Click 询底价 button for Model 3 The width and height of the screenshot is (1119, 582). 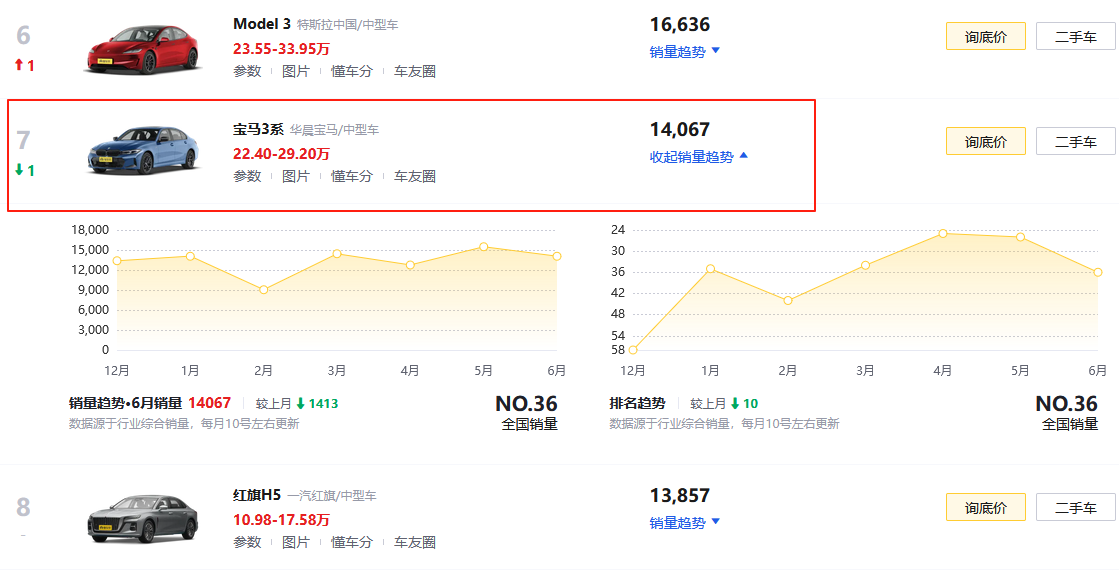[986, 36]
